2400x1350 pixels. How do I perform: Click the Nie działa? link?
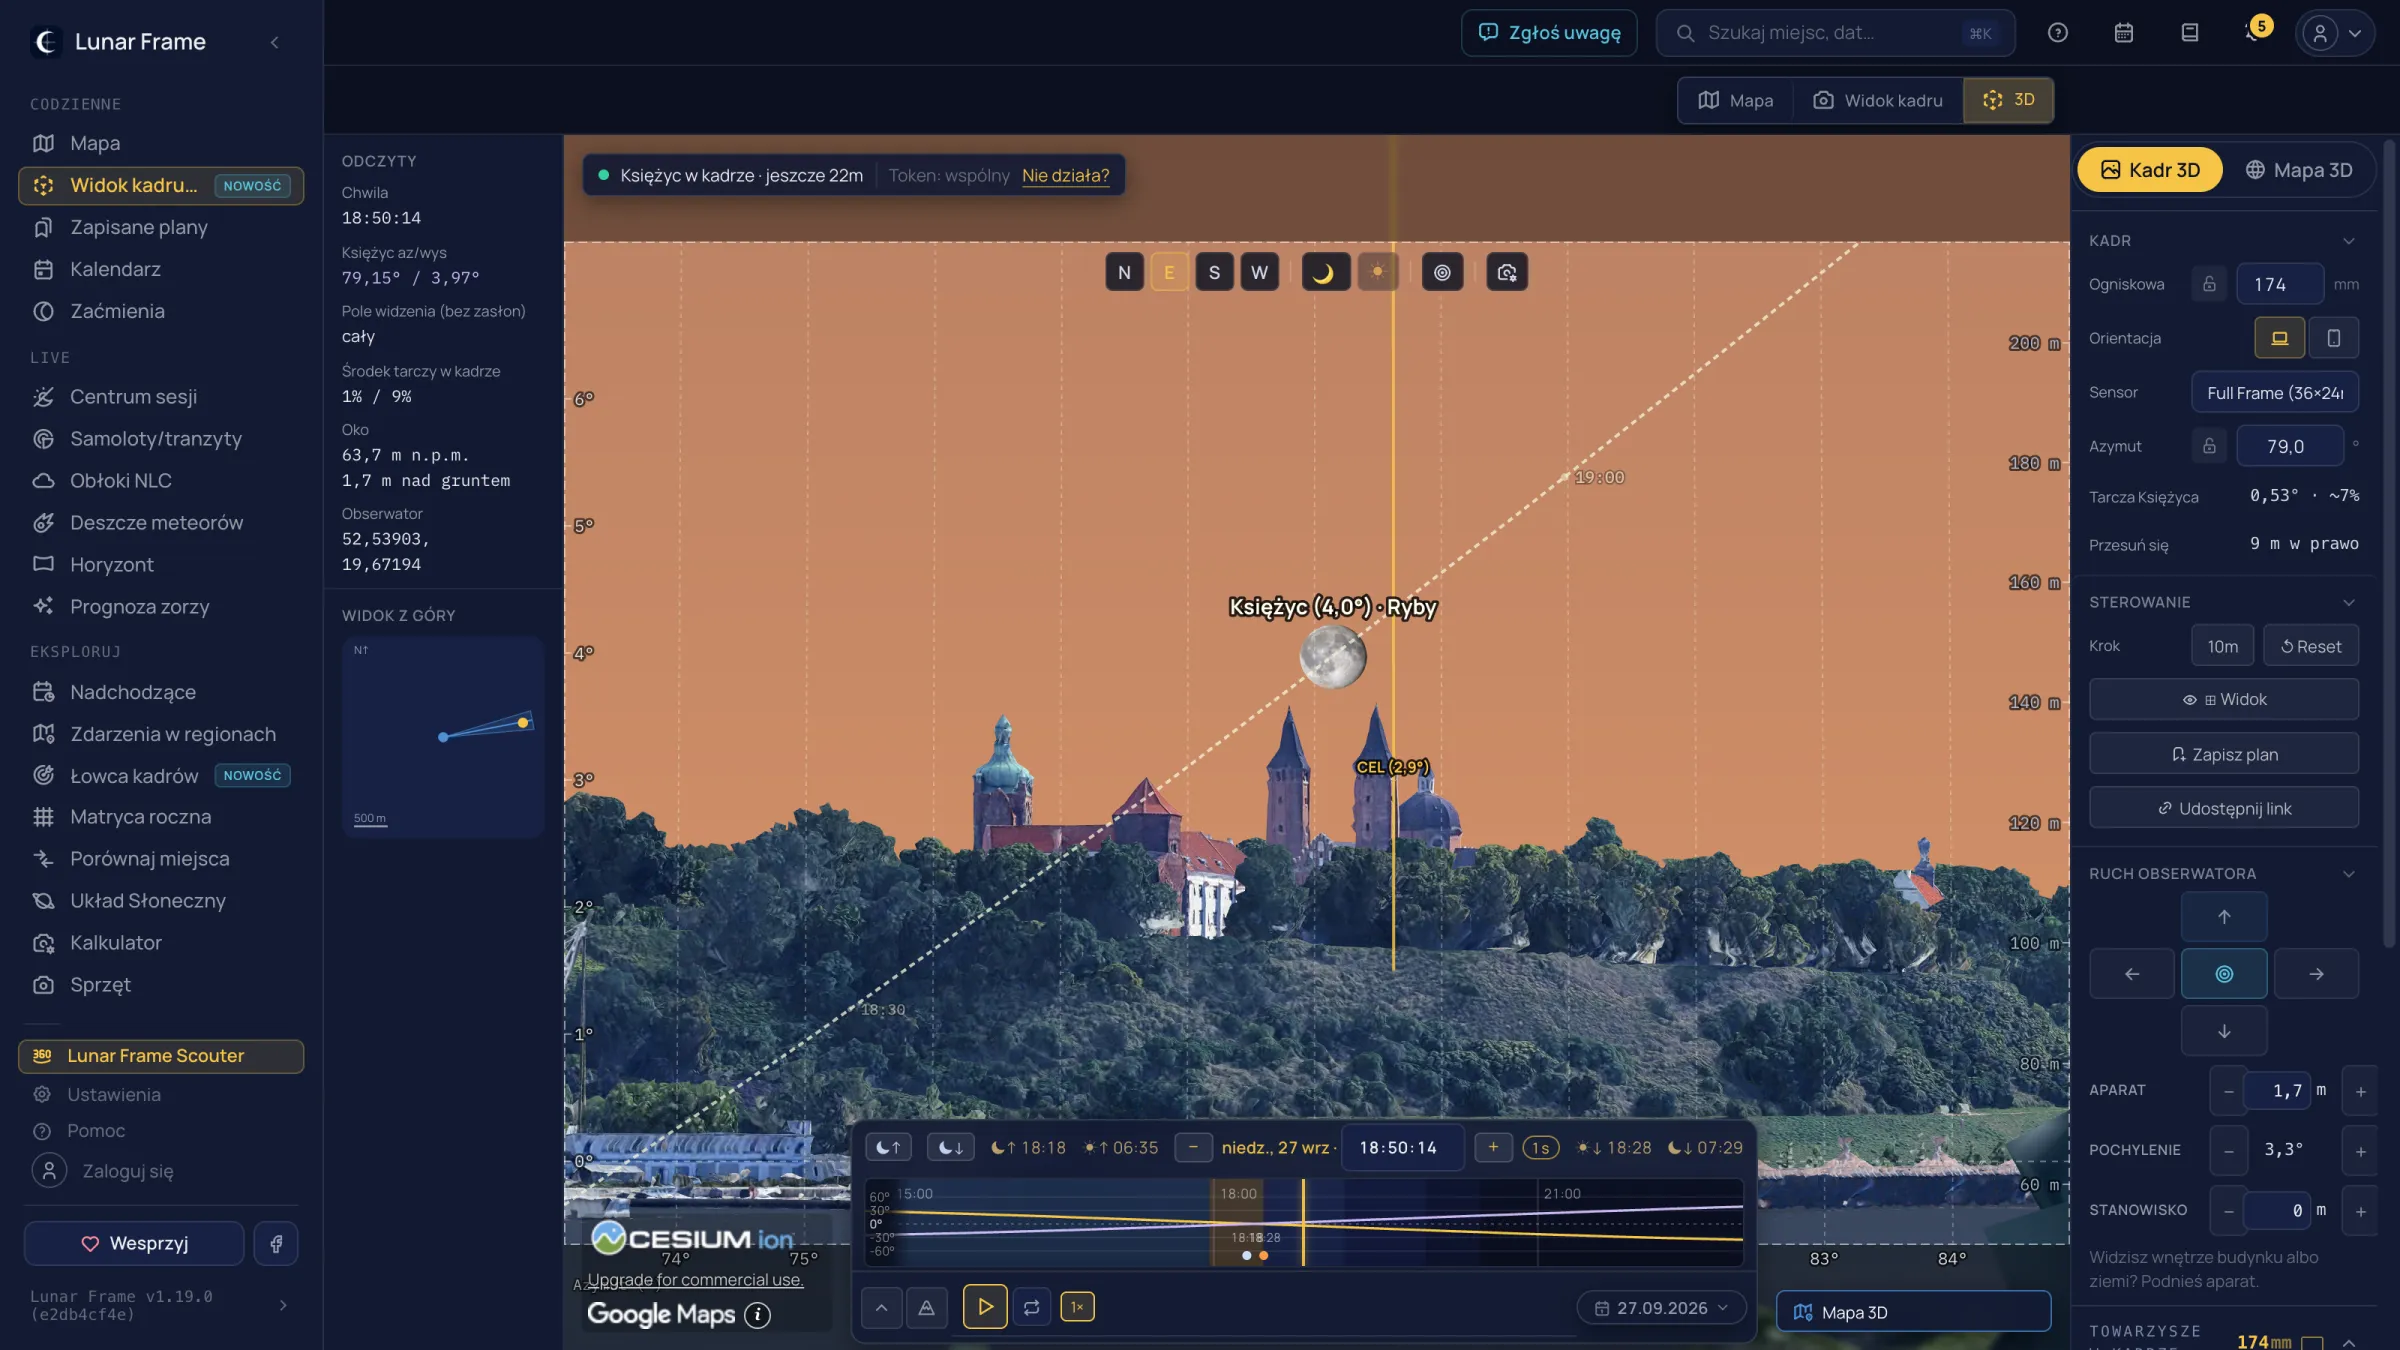click(x=1065, y=175)
